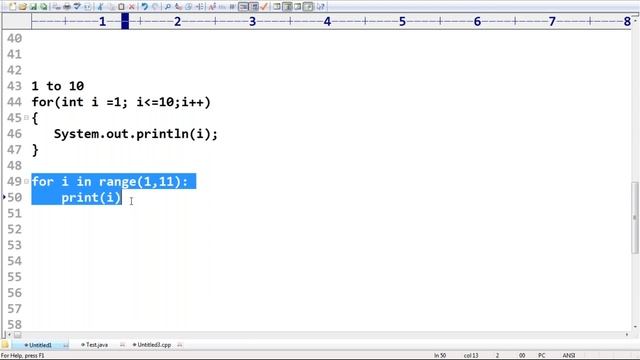Viewport: 640px width, 360px height.
Task: Click the horizontal scrollbar right arrow
Action: [627, 334]
